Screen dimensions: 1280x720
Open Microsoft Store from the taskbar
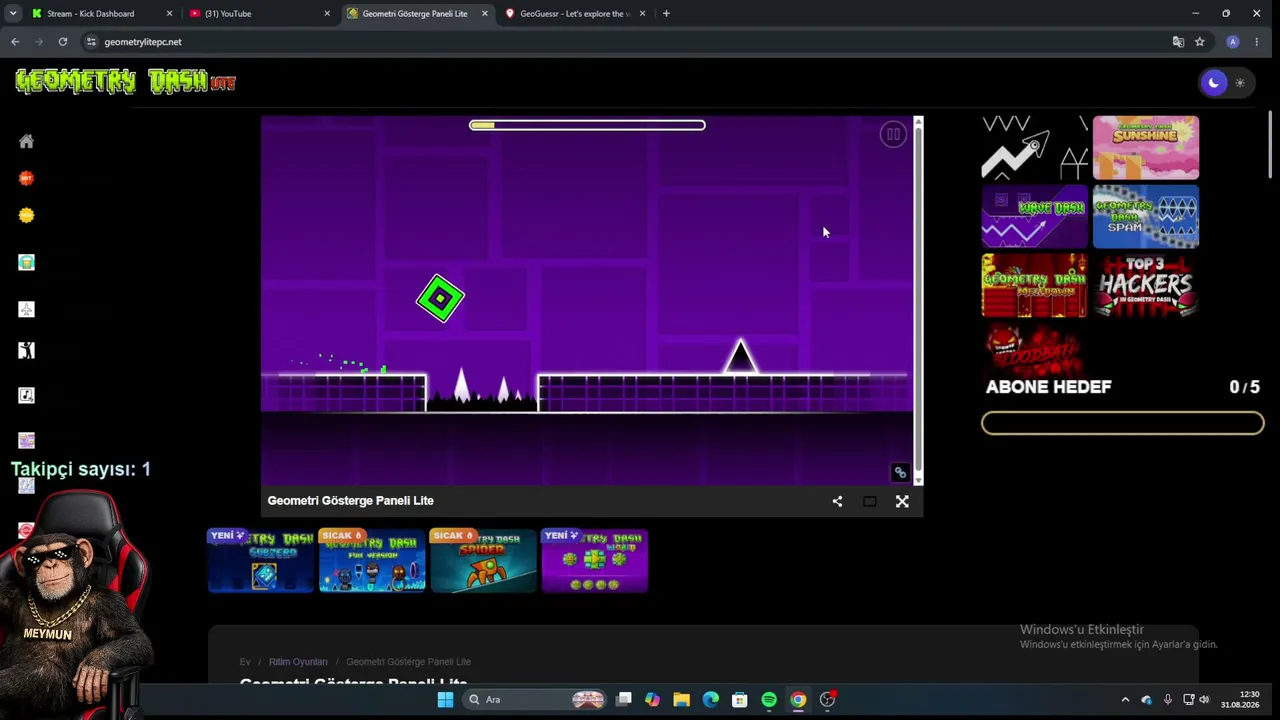coord(739,700)
